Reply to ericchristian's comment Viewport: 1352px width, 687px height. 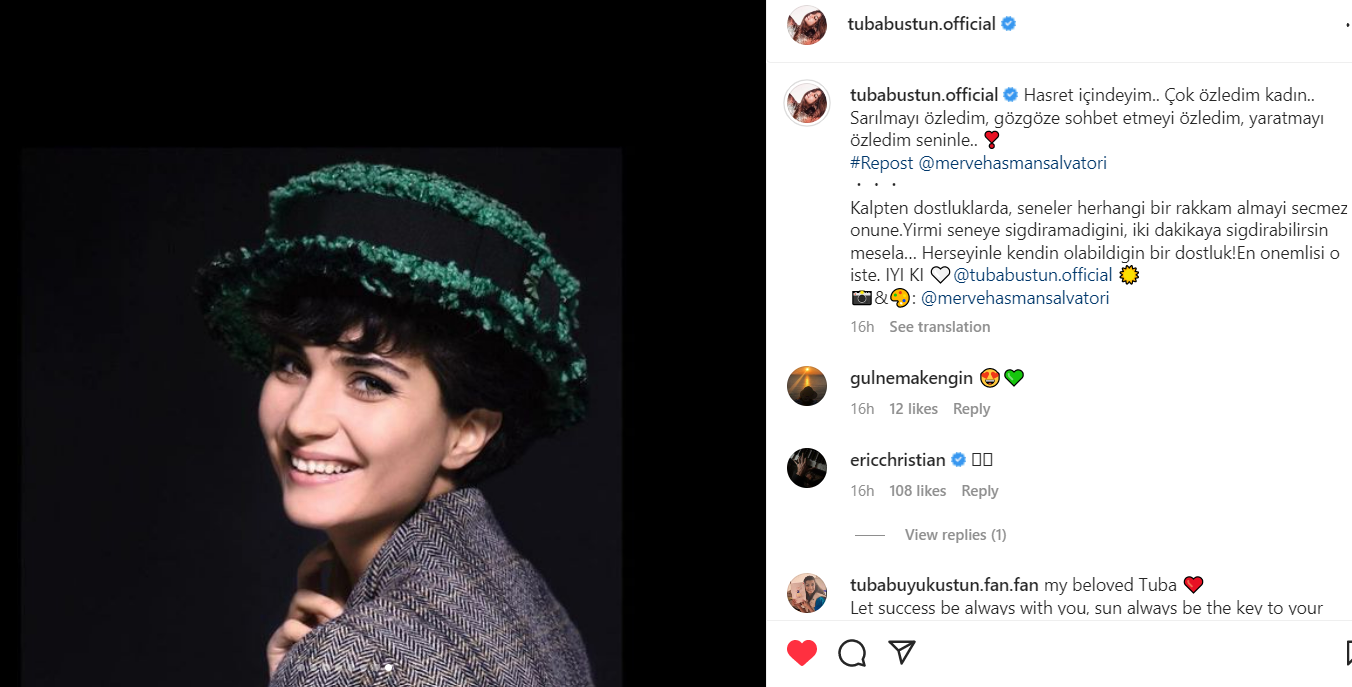click(x=979, y=491)
